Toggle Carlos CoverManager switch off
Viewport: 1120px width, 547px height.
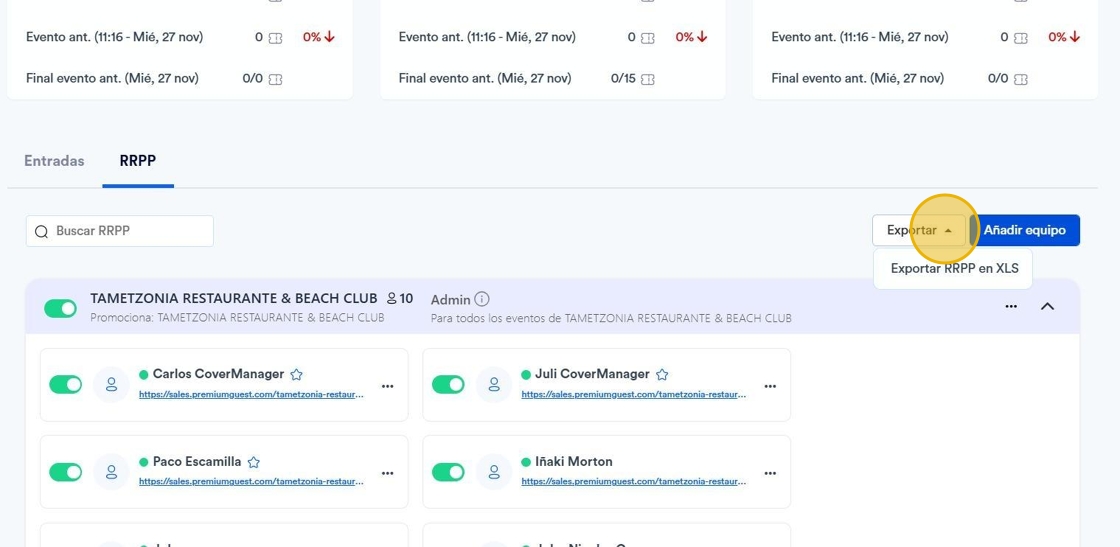click(x=65, y=385)
